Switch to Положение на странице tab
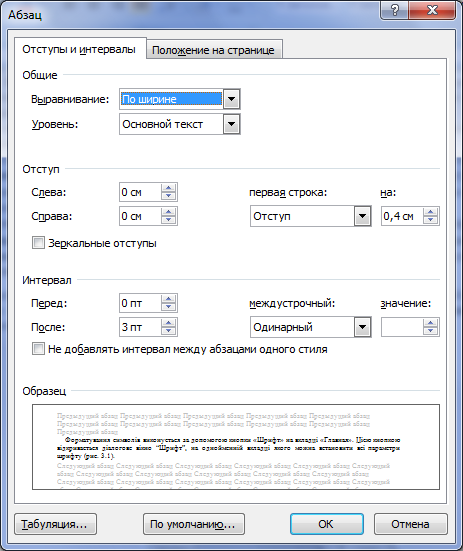The image size is (463, 551). click(214, 50)
